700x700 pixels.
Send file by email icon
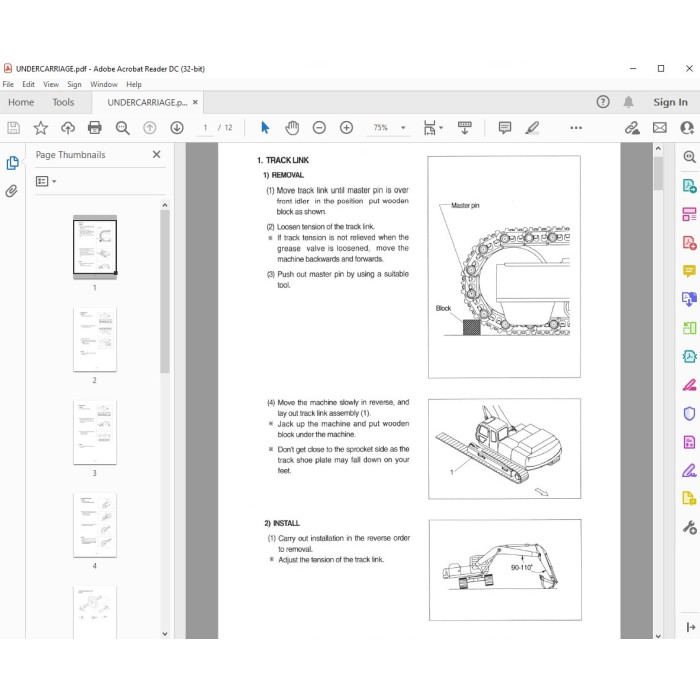coord(659,128)
